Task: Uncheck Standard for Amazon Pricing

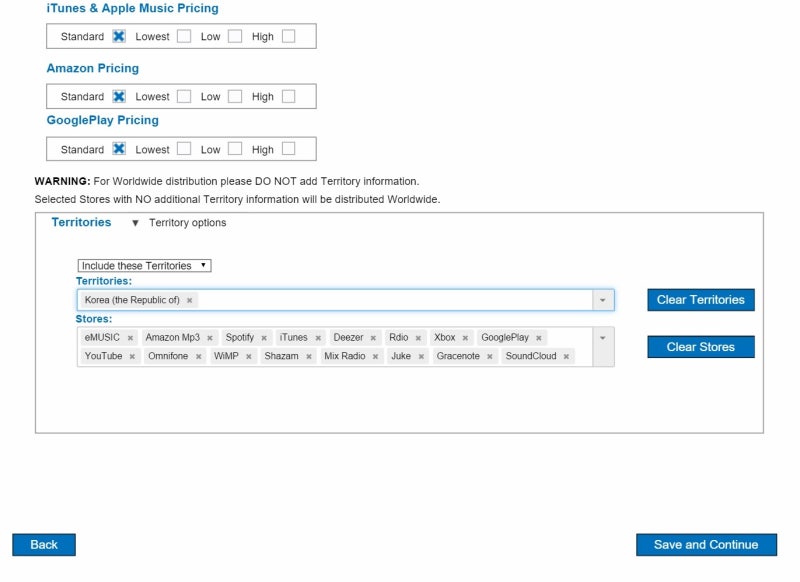Action: coord(119,96)
